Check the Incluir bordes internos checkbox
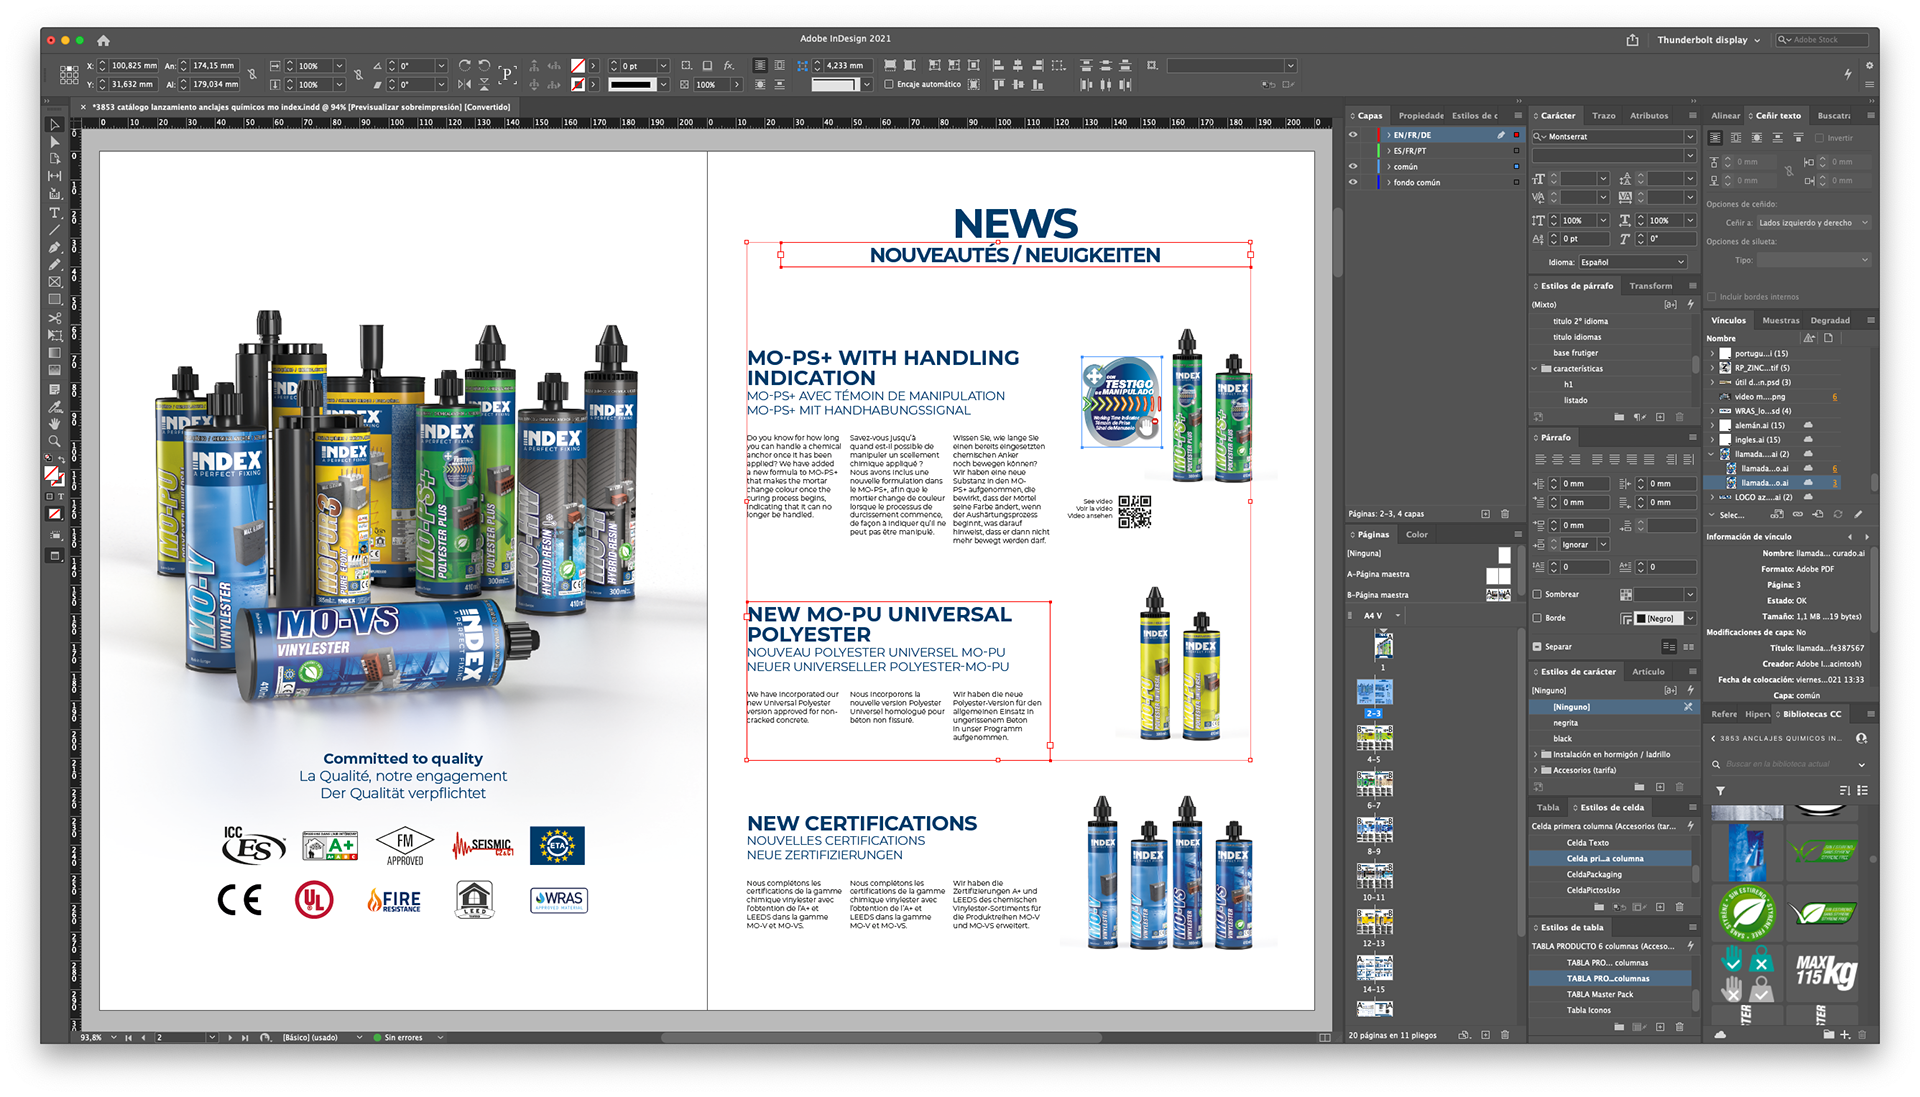Viewport: 1920px width, 1097px height. pyautogui.click(x=1712, y=297)
